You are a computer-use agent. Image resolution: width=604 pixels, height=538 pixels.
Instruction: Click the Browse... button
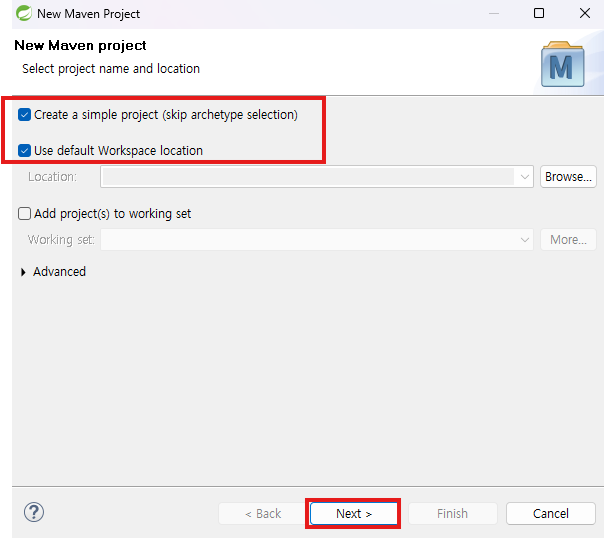click(568, 177)
